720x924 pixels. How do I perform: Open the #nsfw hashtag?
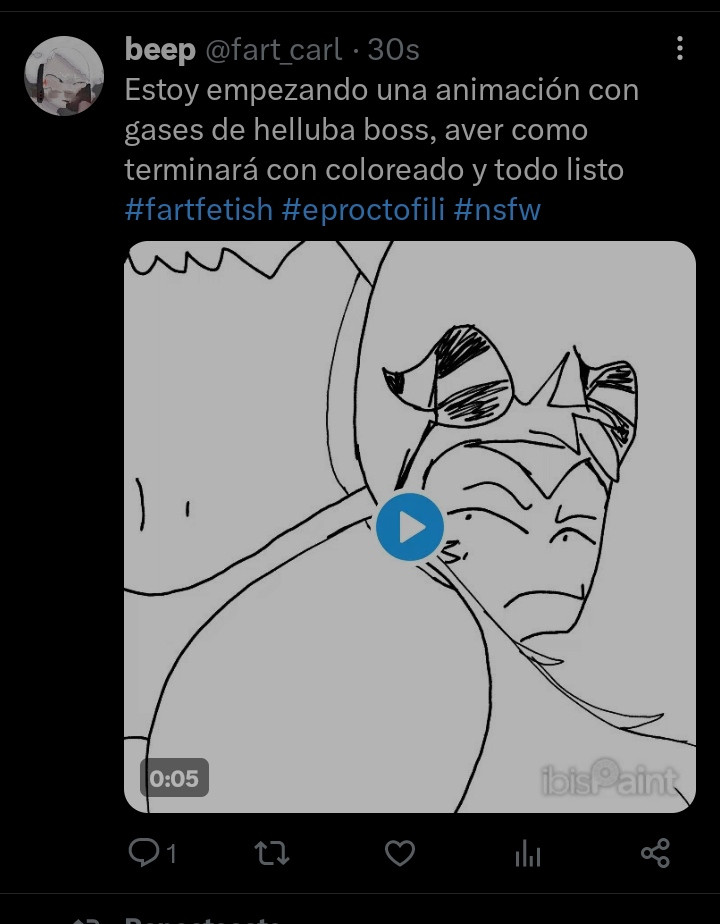point(497,210)
